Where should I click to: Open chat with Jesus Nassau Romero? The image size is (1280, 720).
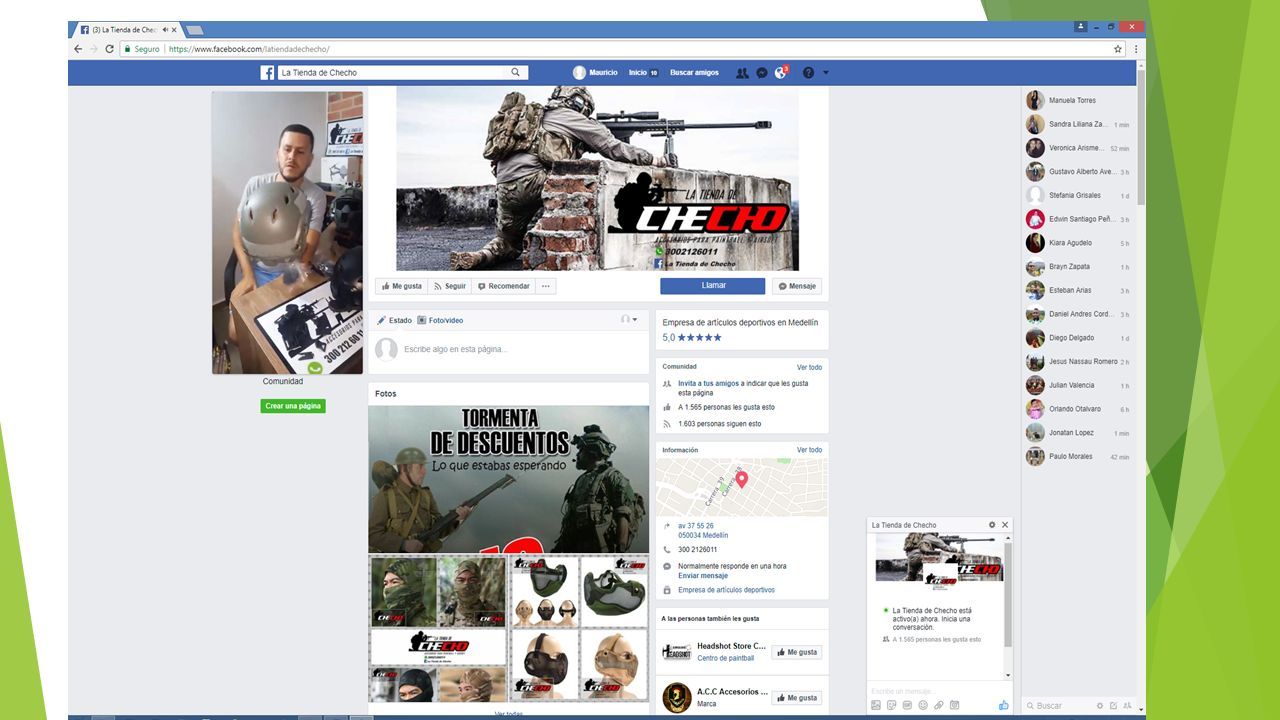(x=1078, y=361)
